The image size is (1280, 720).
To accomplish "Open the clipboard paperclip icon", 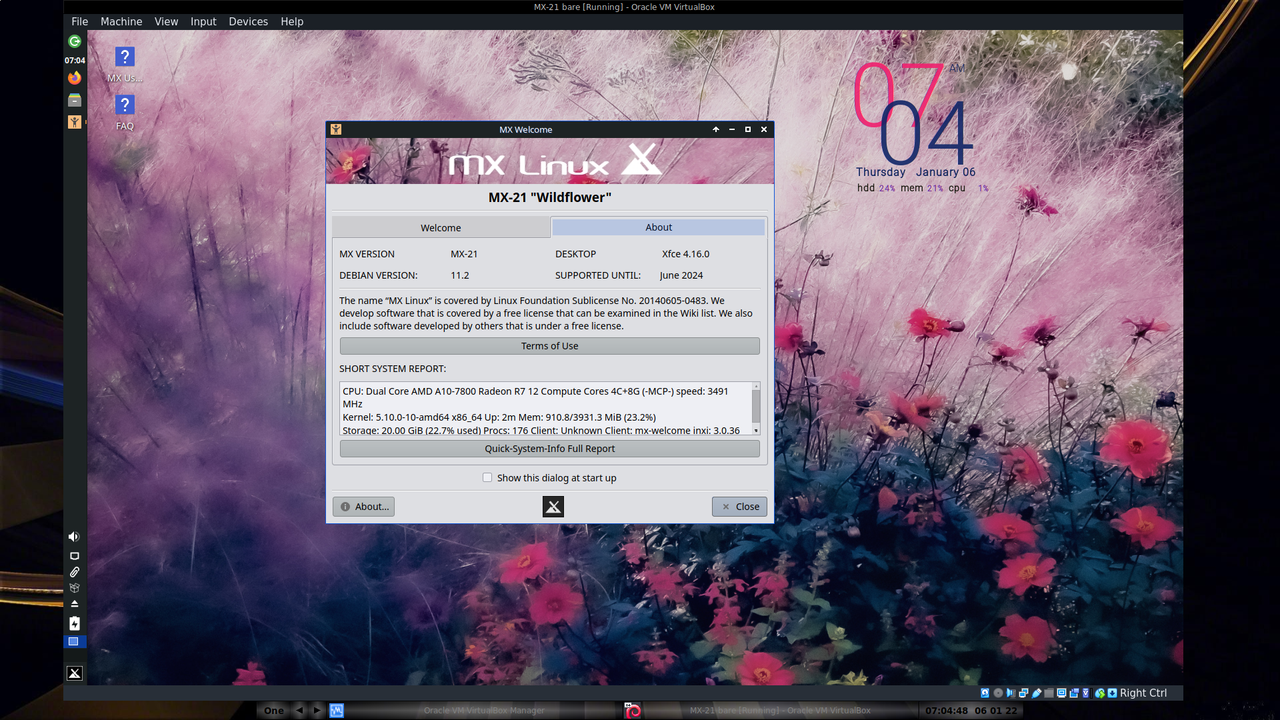I will (74, 572).
